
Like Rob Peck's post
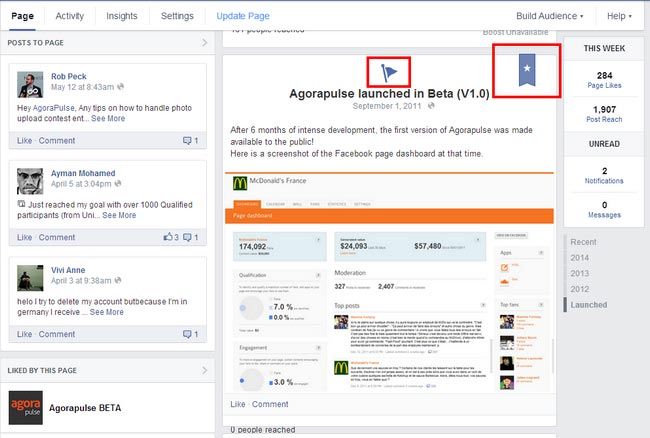tap(24, 140)
